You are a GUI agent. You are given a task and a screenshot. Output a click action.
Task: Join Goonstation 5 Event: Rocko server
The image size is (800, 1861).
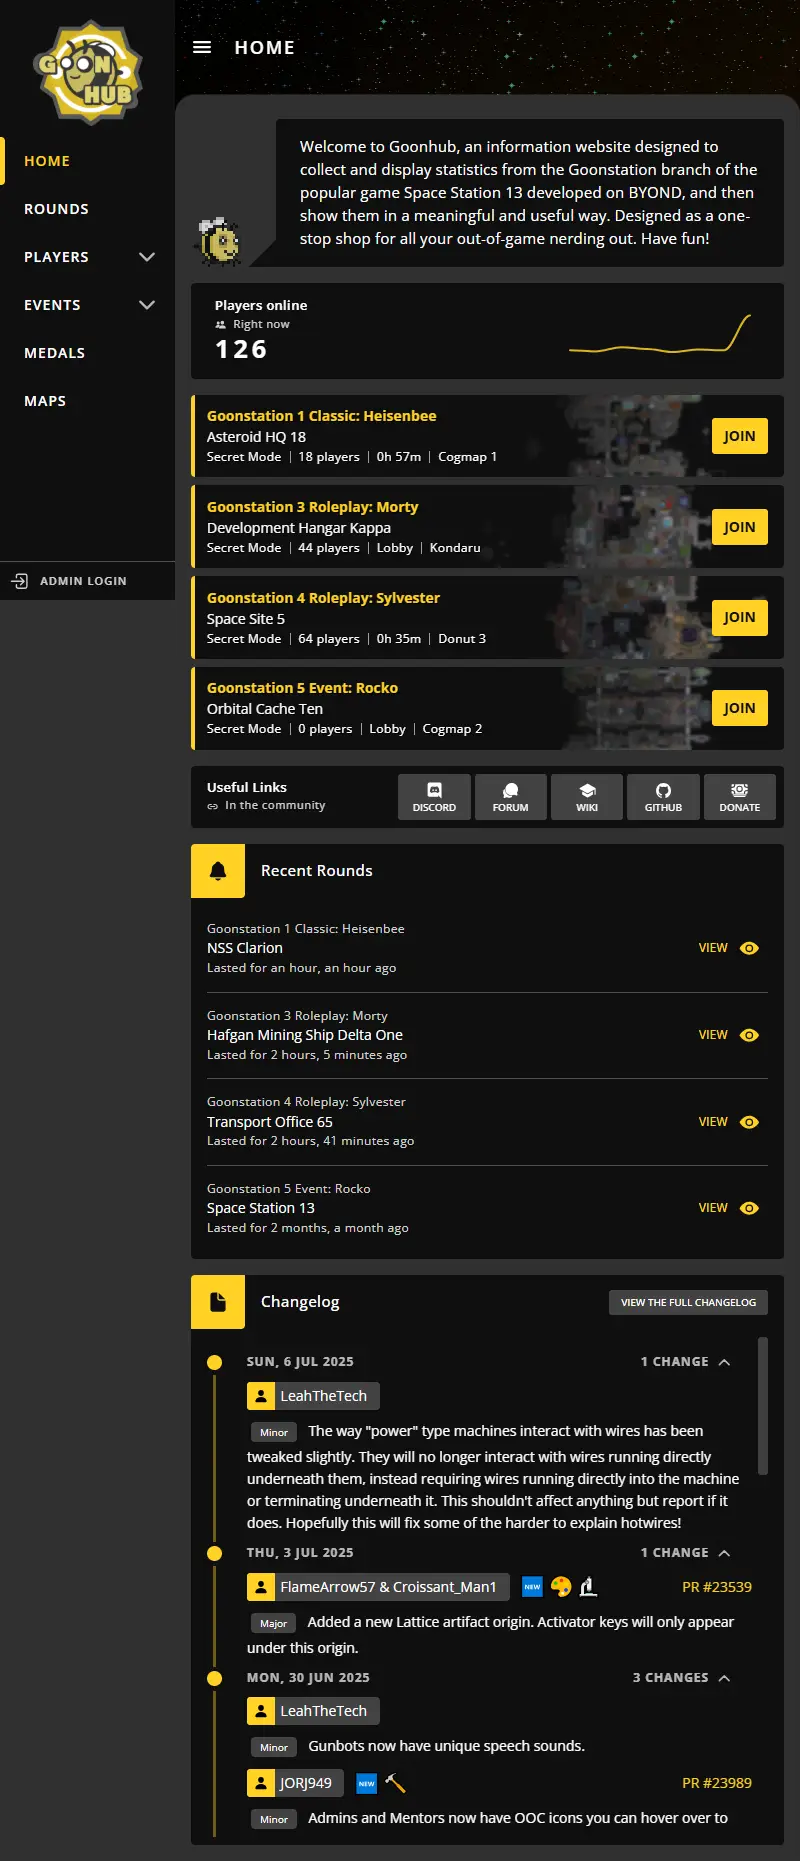740,708
